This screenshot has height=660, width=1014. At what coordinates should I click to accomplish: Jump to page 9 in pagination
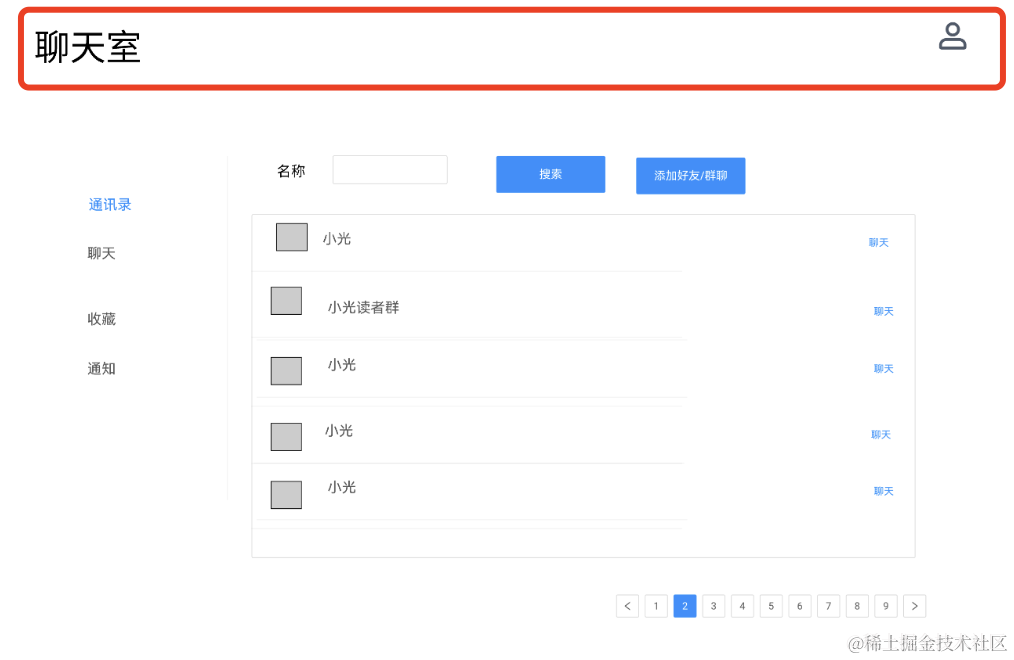886,606
